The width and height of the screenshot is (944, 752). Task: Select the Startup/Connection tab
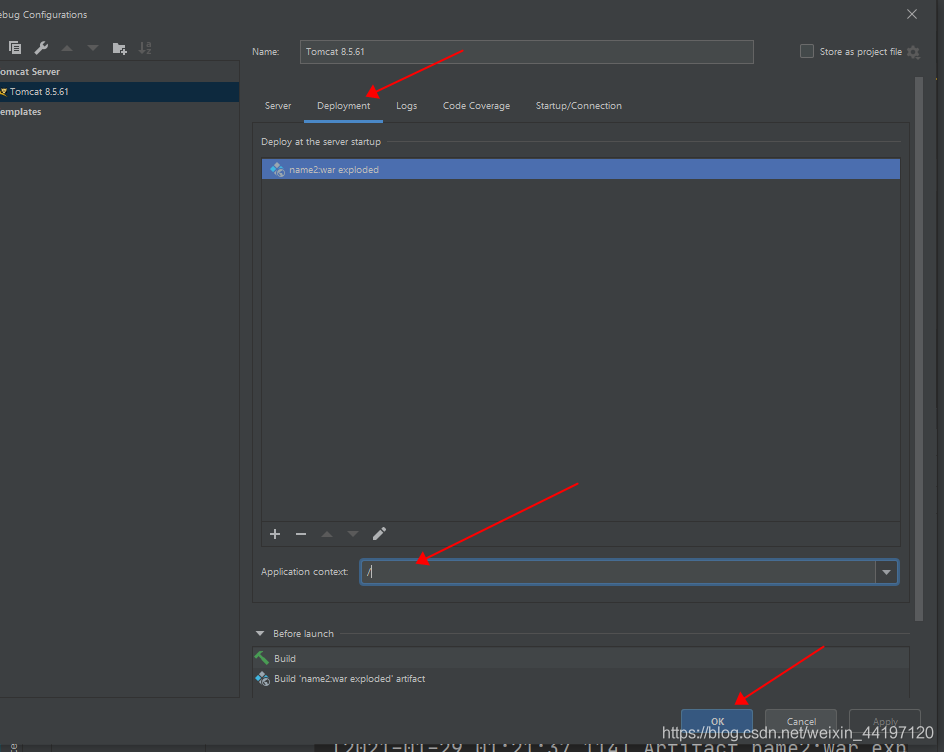pos(578,106)
